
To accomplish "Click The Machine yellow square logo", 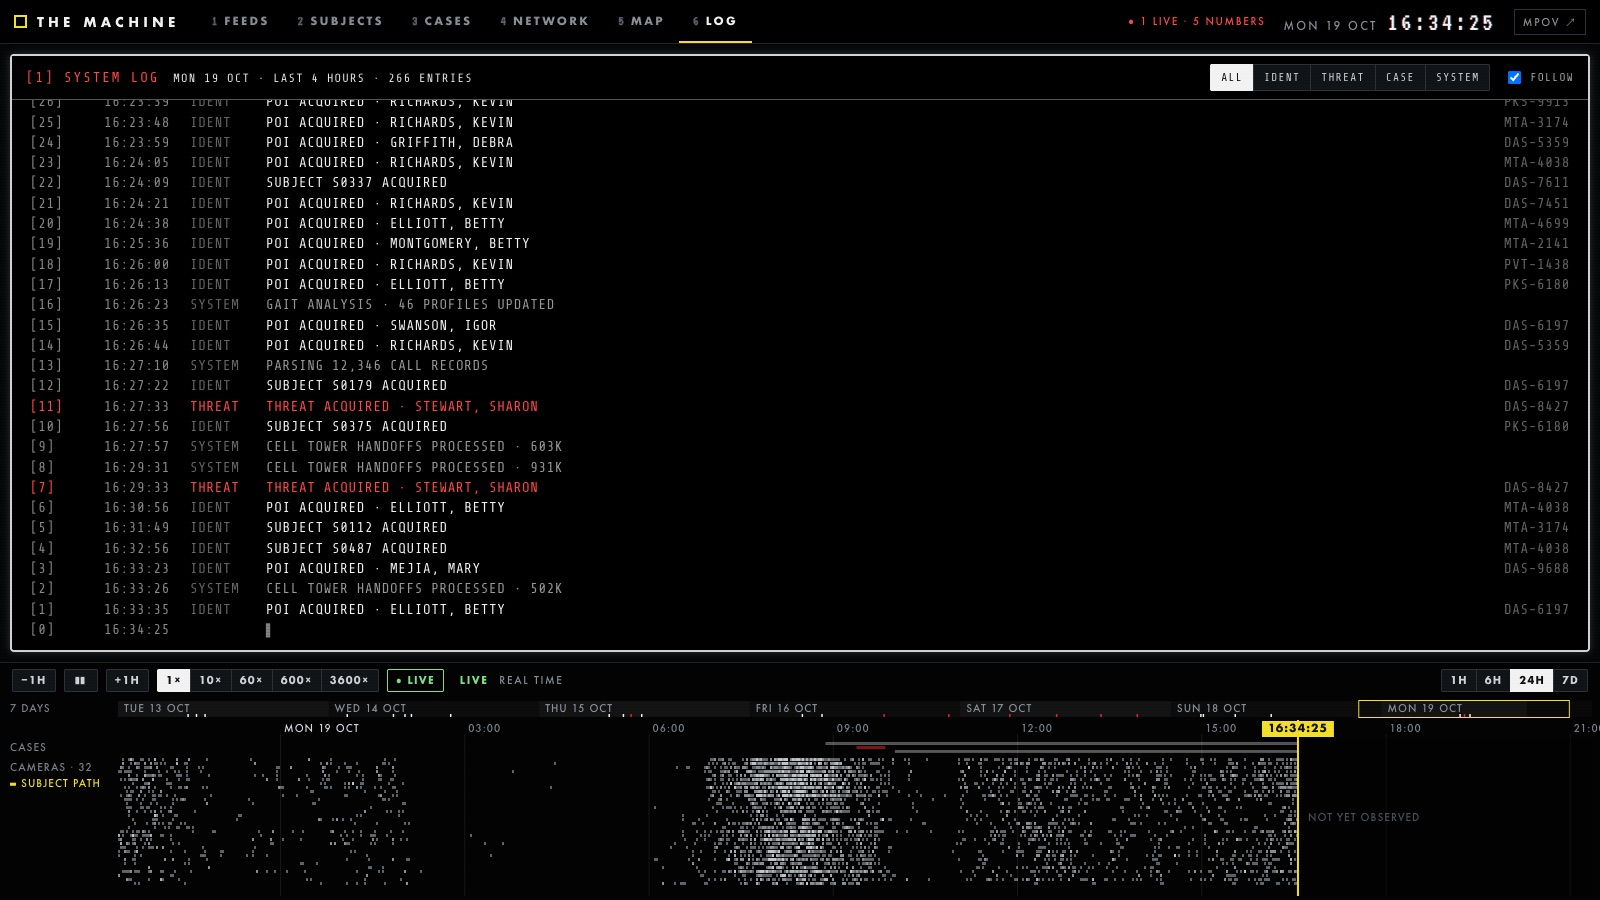I will coord(20,21).
